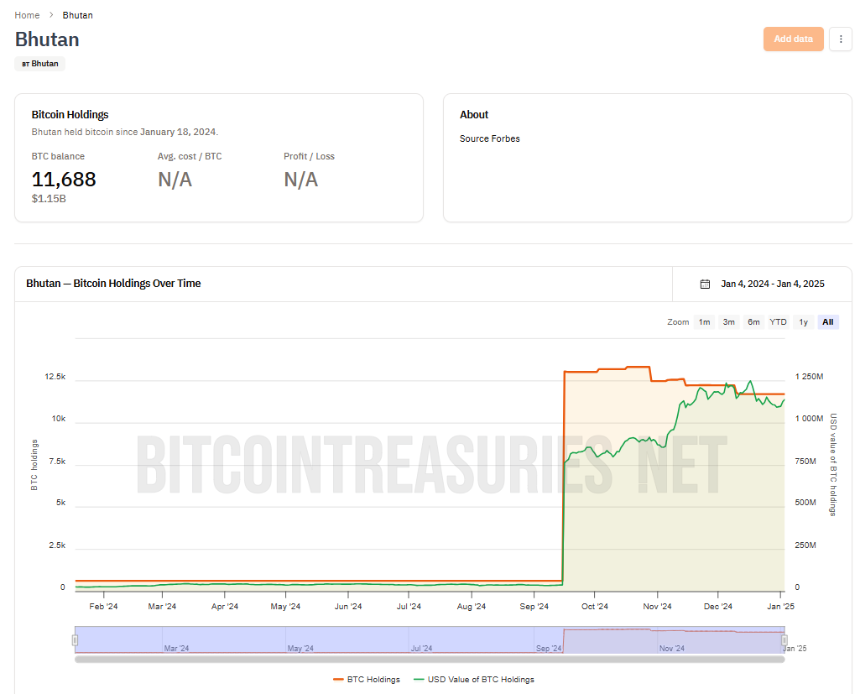860x694 pixels.
Task: Select 1y zoom range
Action: pyautogui.click(x=803, y=322)
